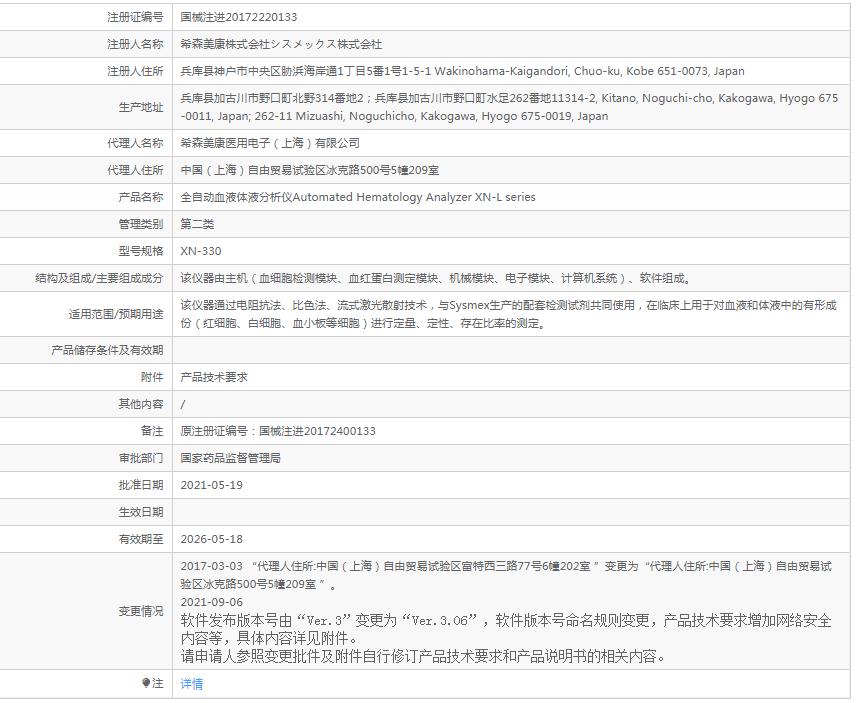Image resolution: width=856 pixels, height=703 pixels.
Task: Select change entry date 2021-09-06
Action: point(211,602)
